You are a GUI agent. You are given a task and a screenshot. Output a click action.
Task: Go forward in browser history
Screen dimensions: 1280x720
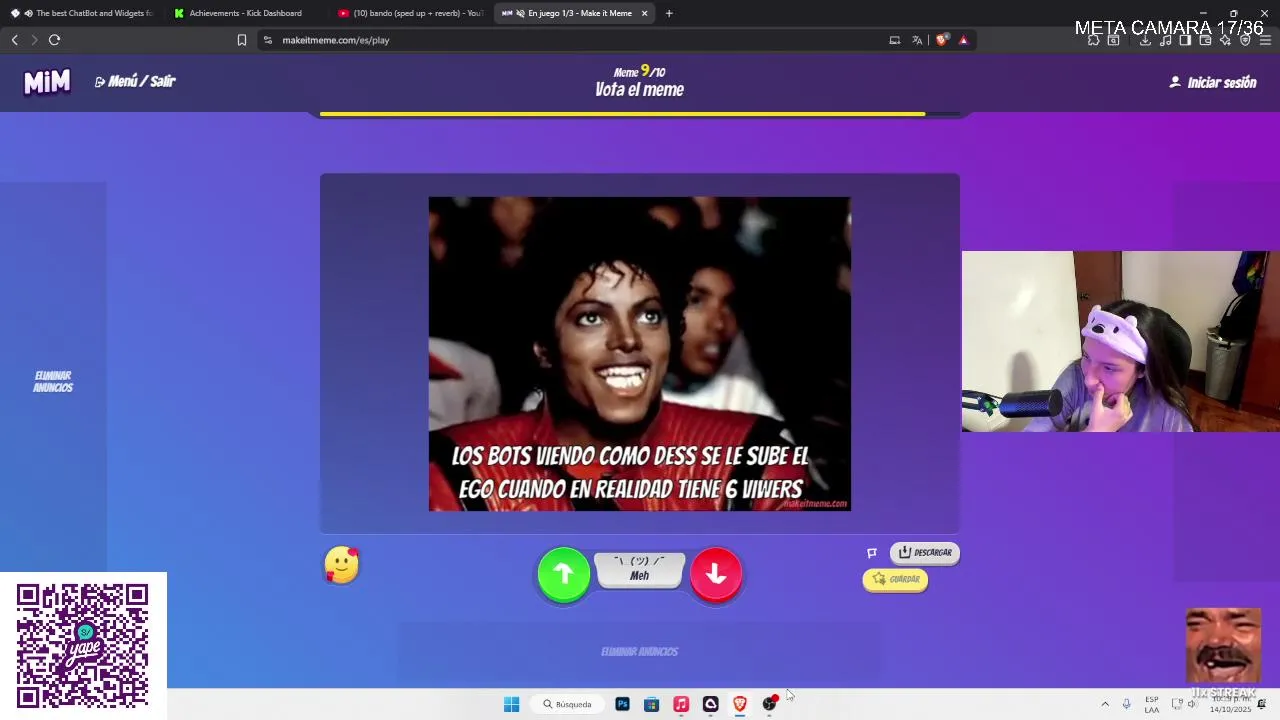click(34, 40)
